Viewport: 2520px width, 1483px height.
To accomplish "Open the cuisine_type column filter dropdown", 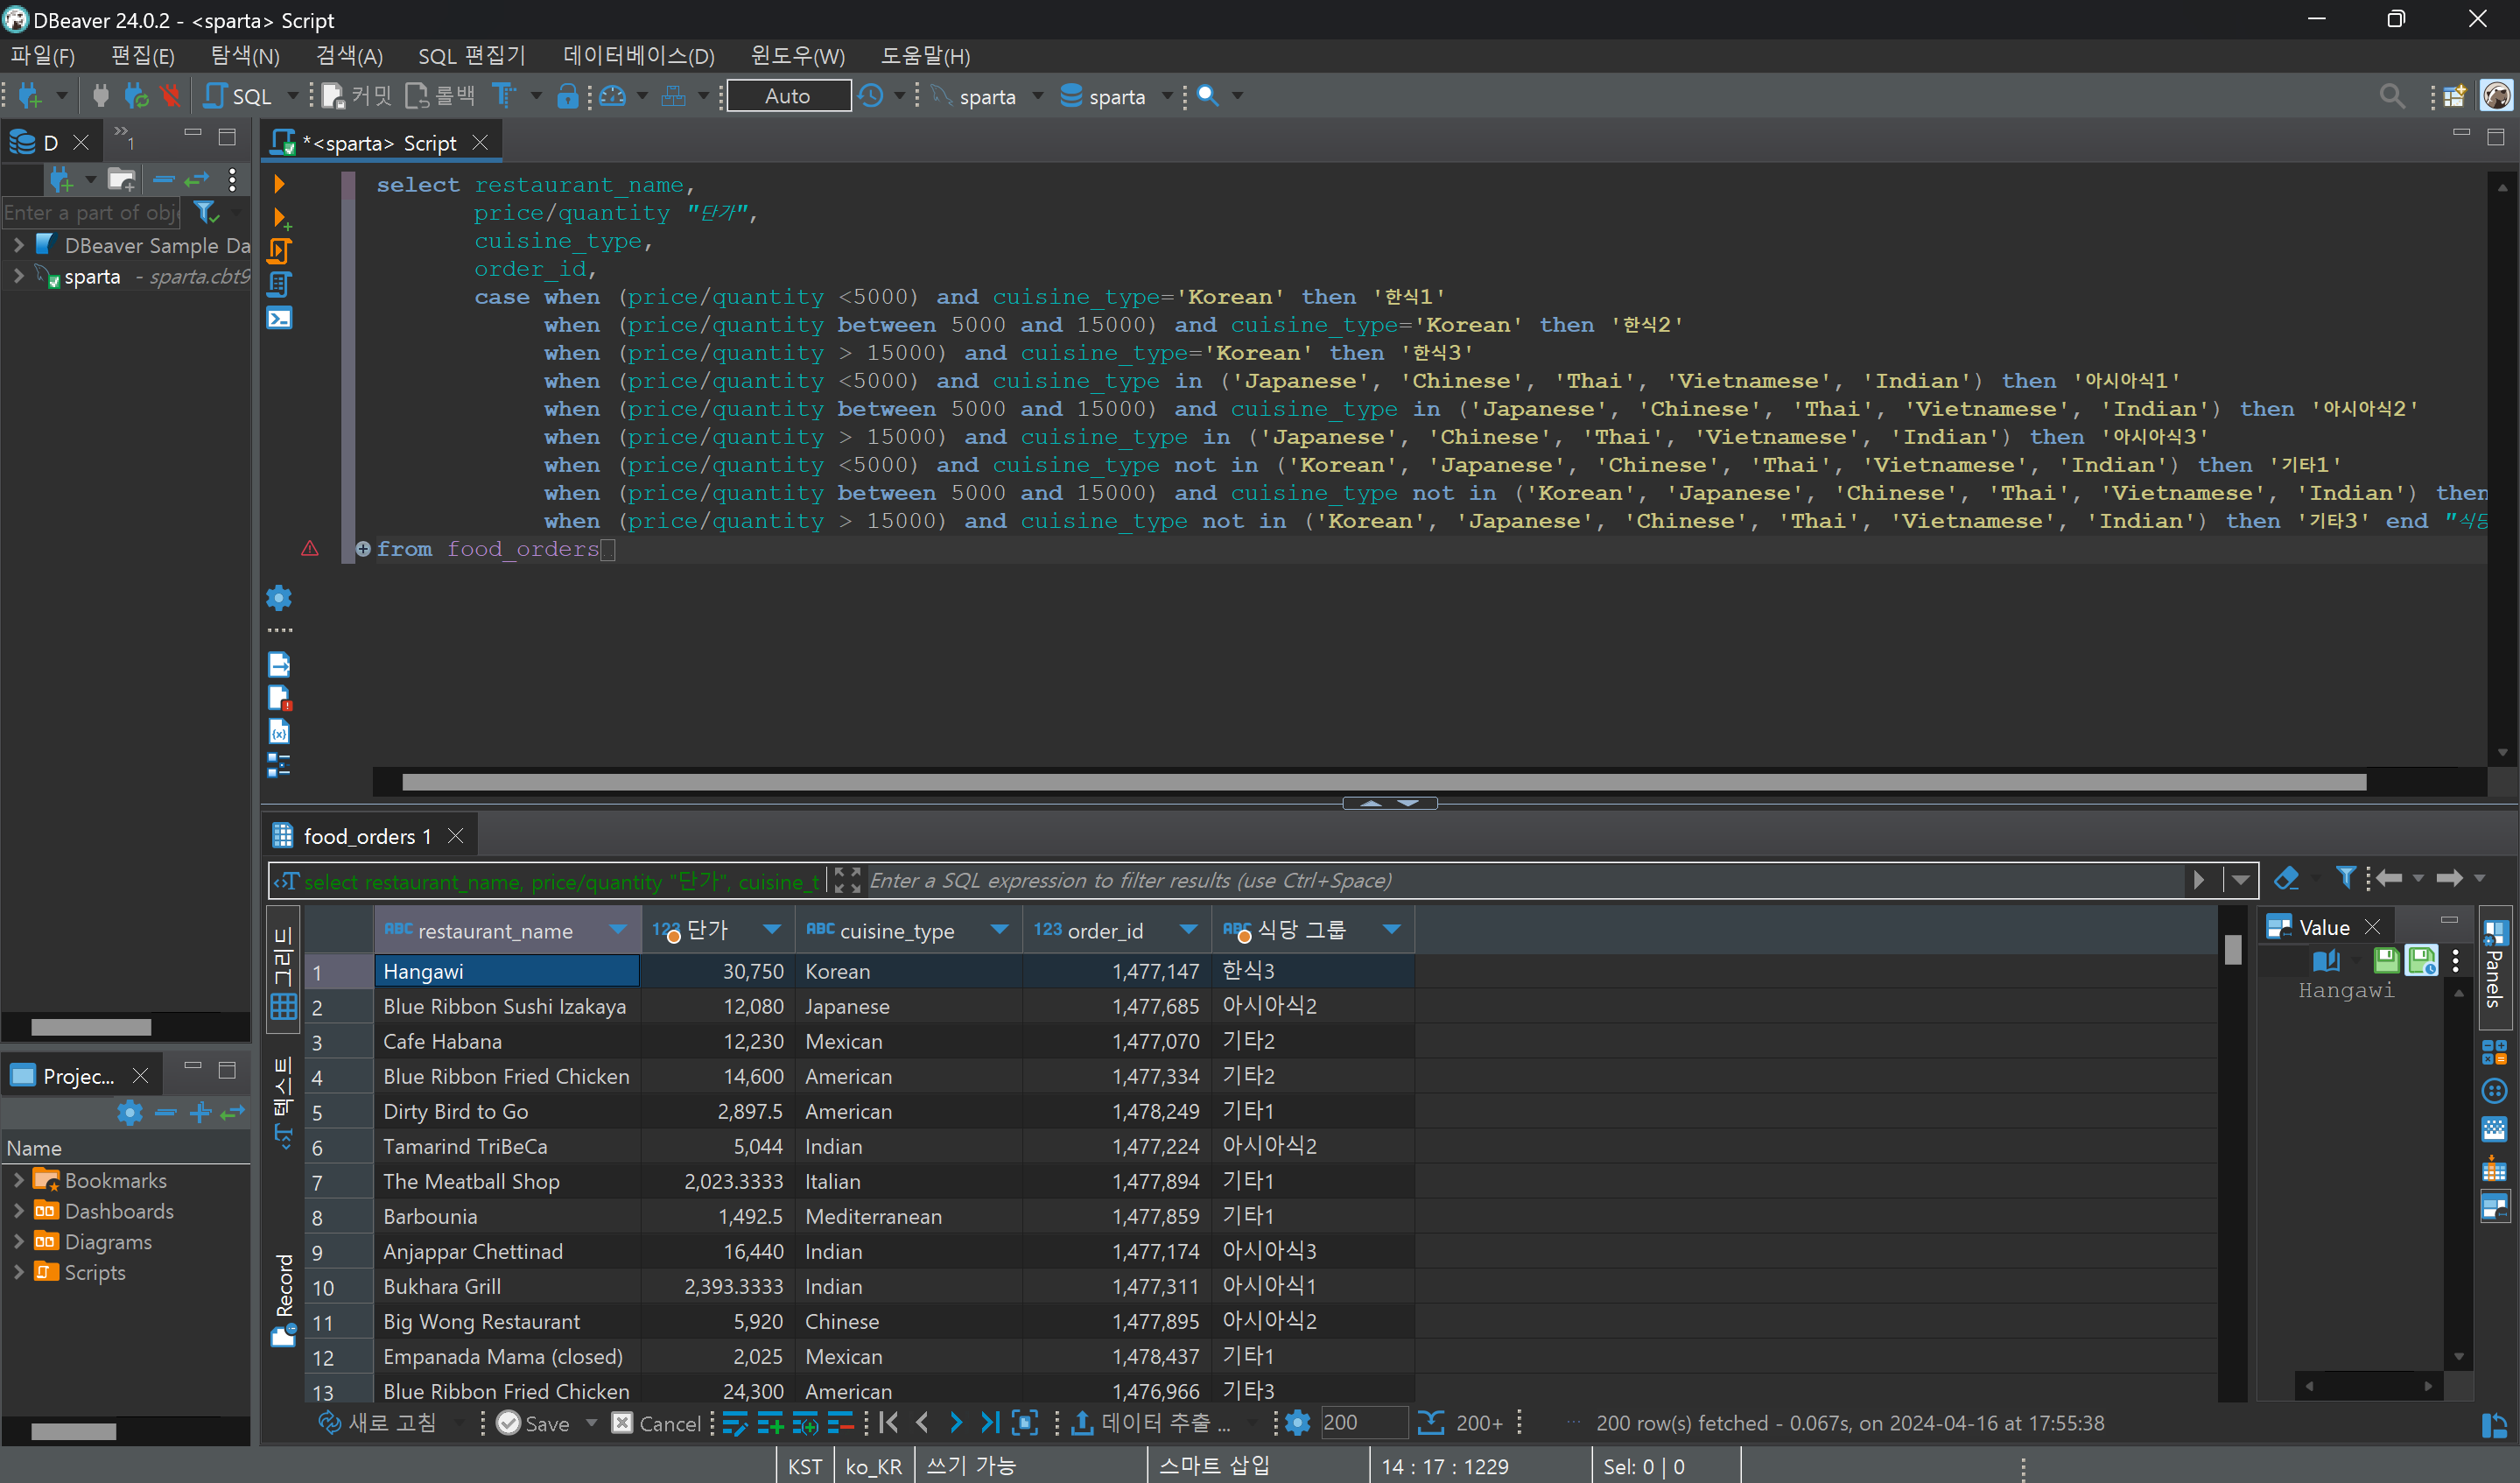I will [x=998, y=930].
